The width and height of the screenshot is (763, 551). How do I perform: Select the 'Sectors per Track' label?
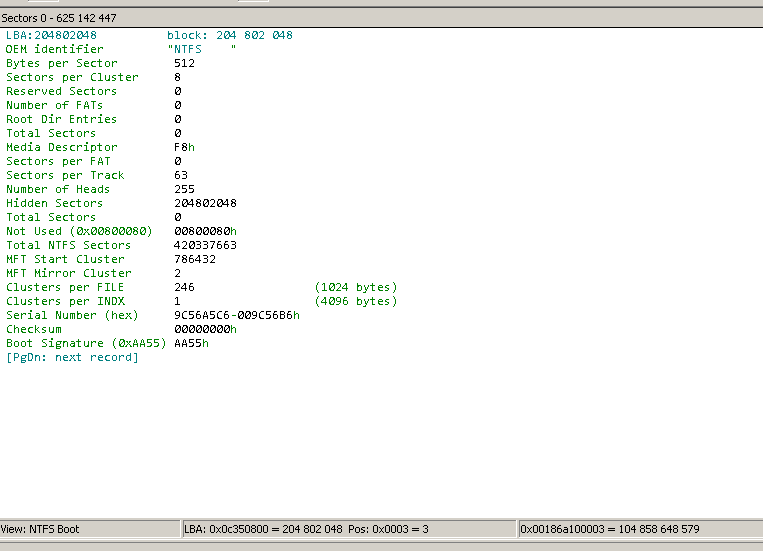click(x=65, y=175)
